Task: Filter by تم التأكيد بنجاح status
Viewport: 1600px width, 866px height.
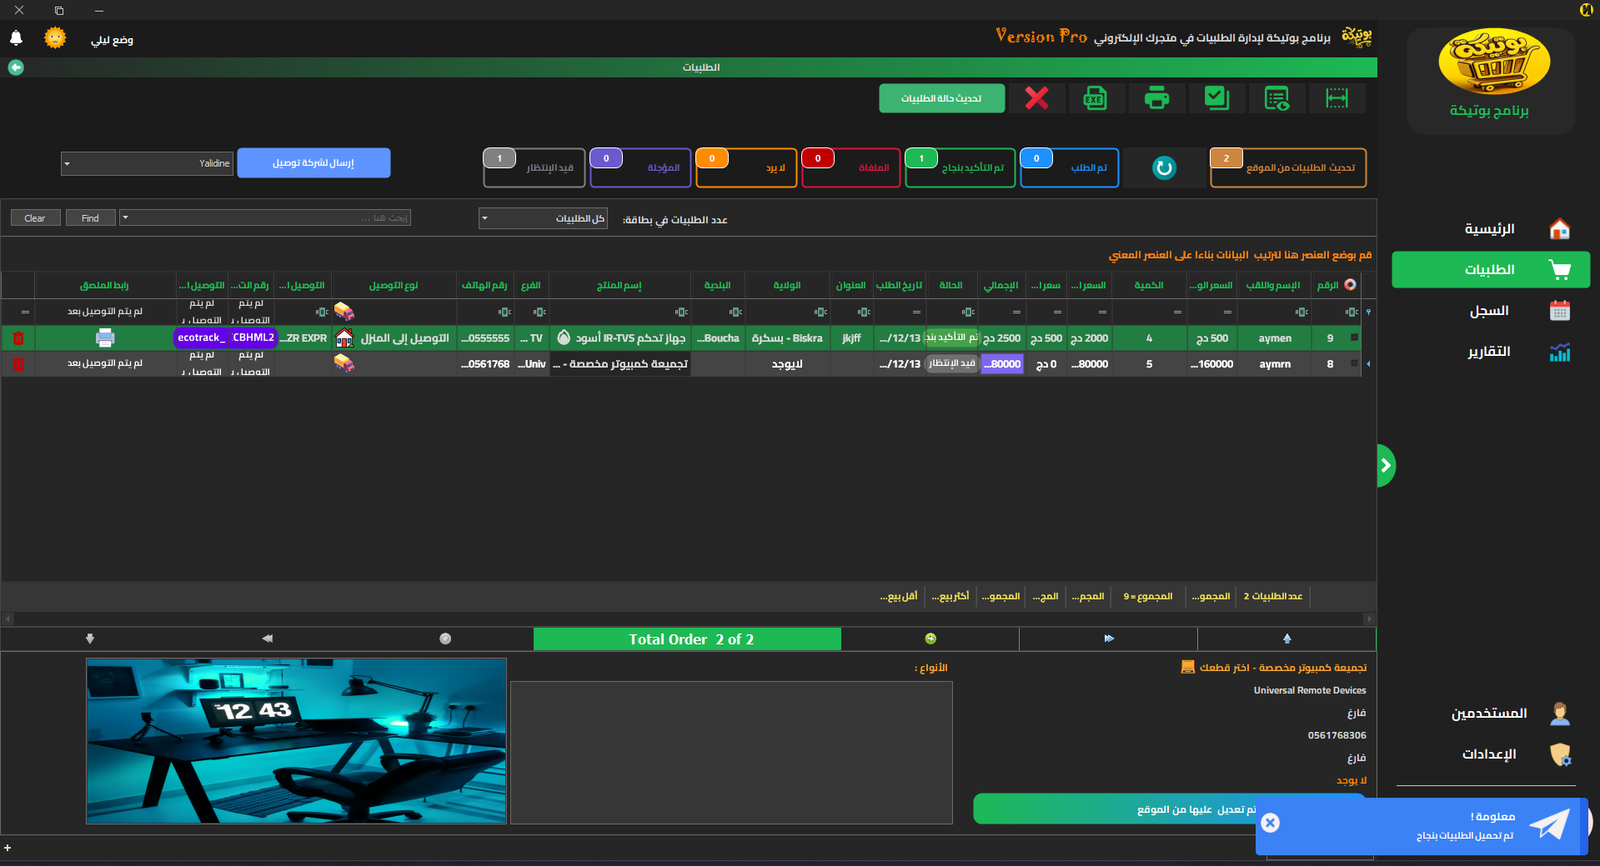Action: 960,167
